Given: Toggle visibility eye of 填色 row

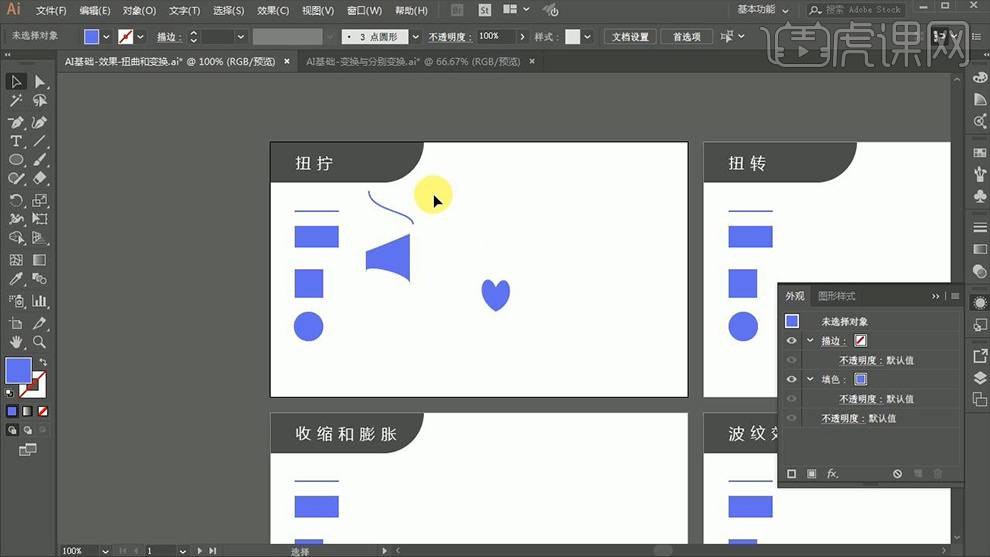Looking at the screenshot, I should (791, 379).
